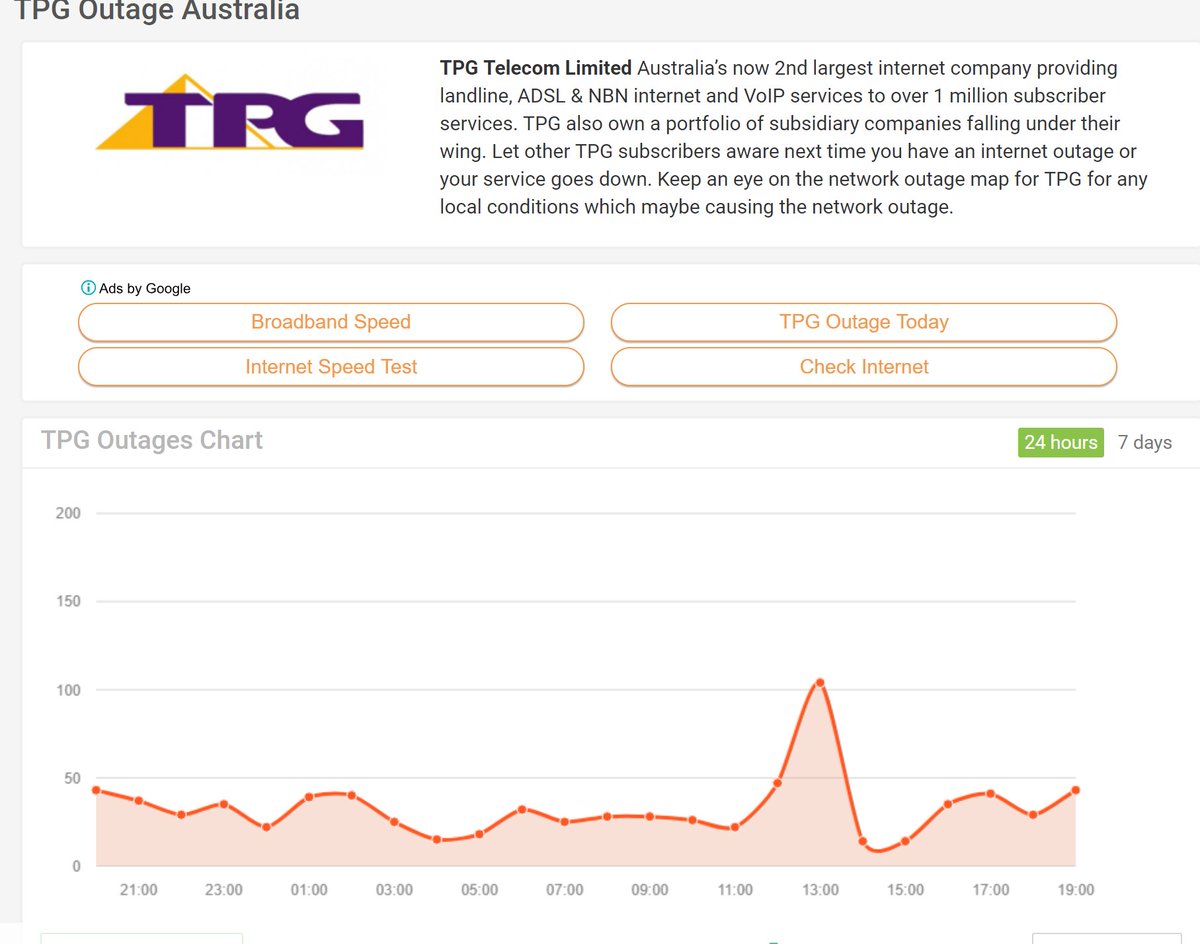Select the data point at 11:00
This screenshot has height=944, width=1200.
735,827
